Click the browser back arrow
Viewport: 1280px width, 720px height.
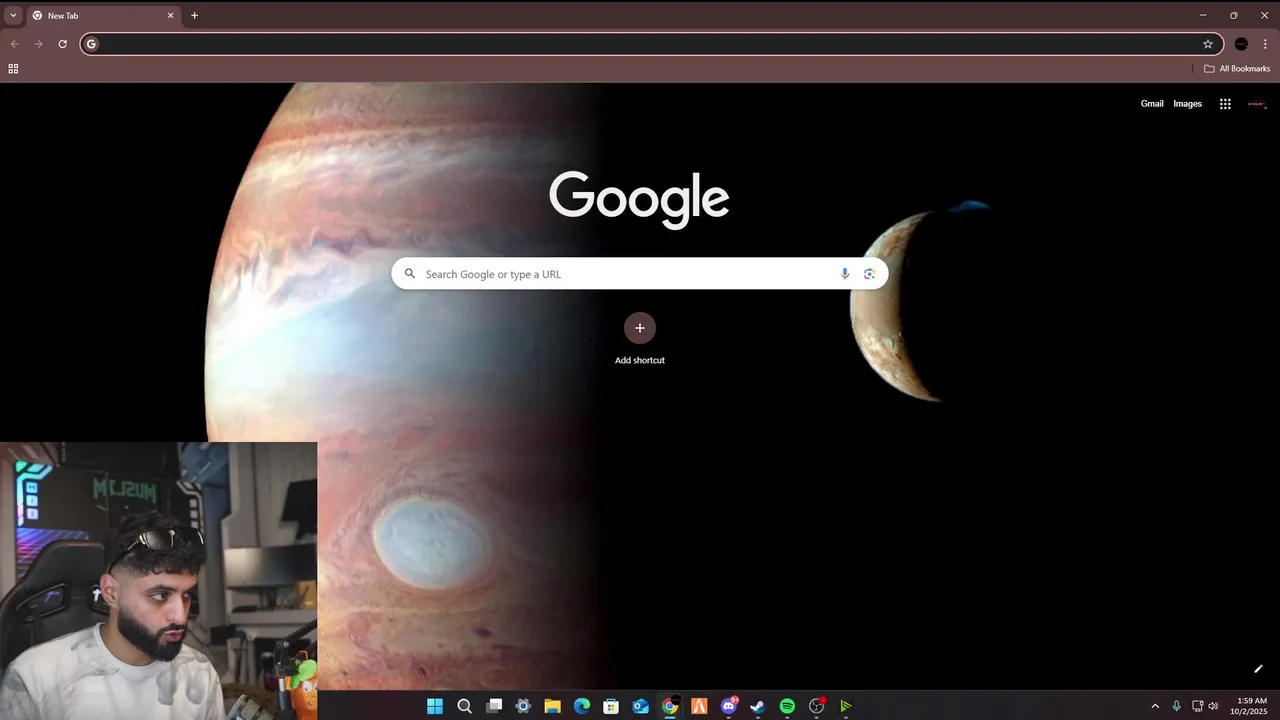14,44
